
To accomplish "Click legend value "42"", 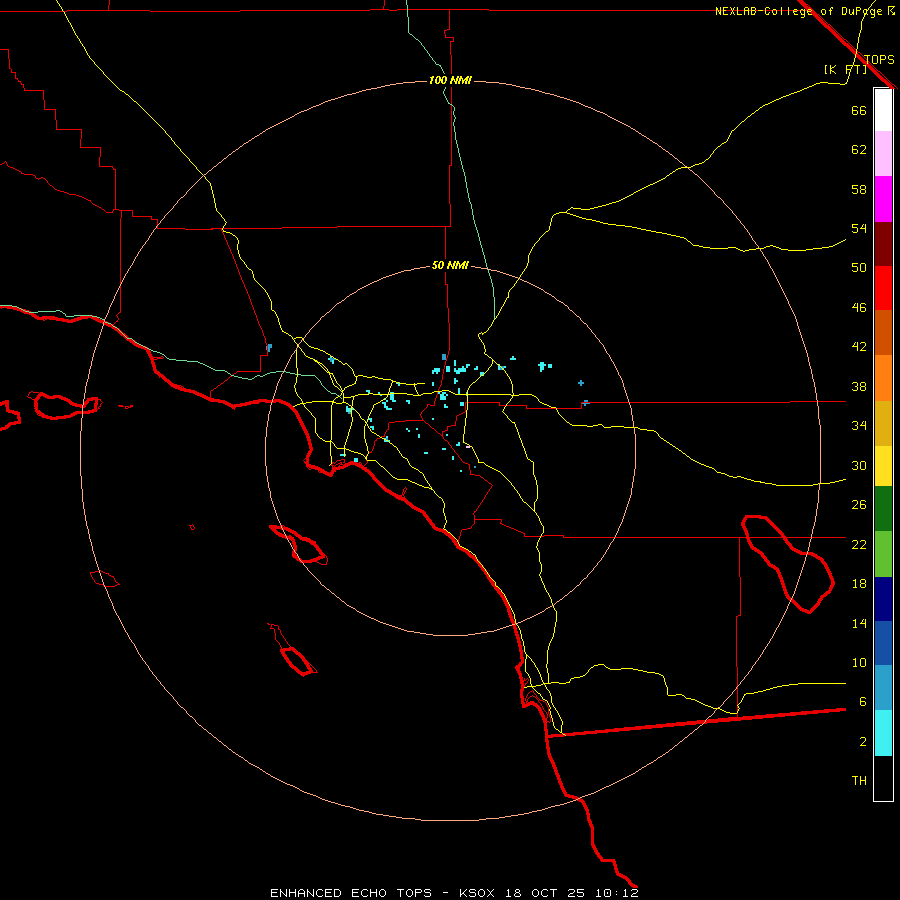I will coord(859,347).
